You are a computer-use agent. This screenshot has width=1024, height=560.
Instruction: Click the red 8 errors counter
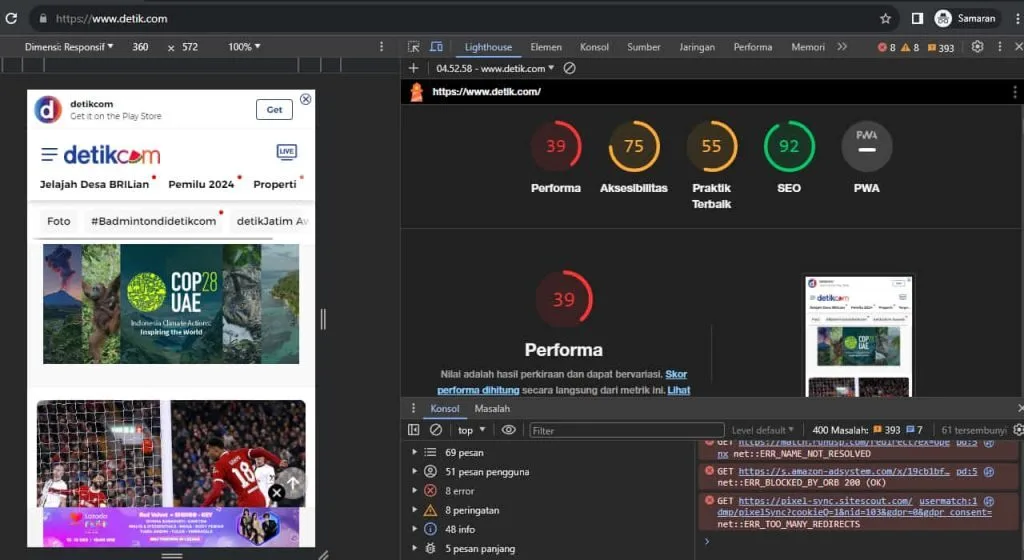pyautogui.click(x=887, y=48)
